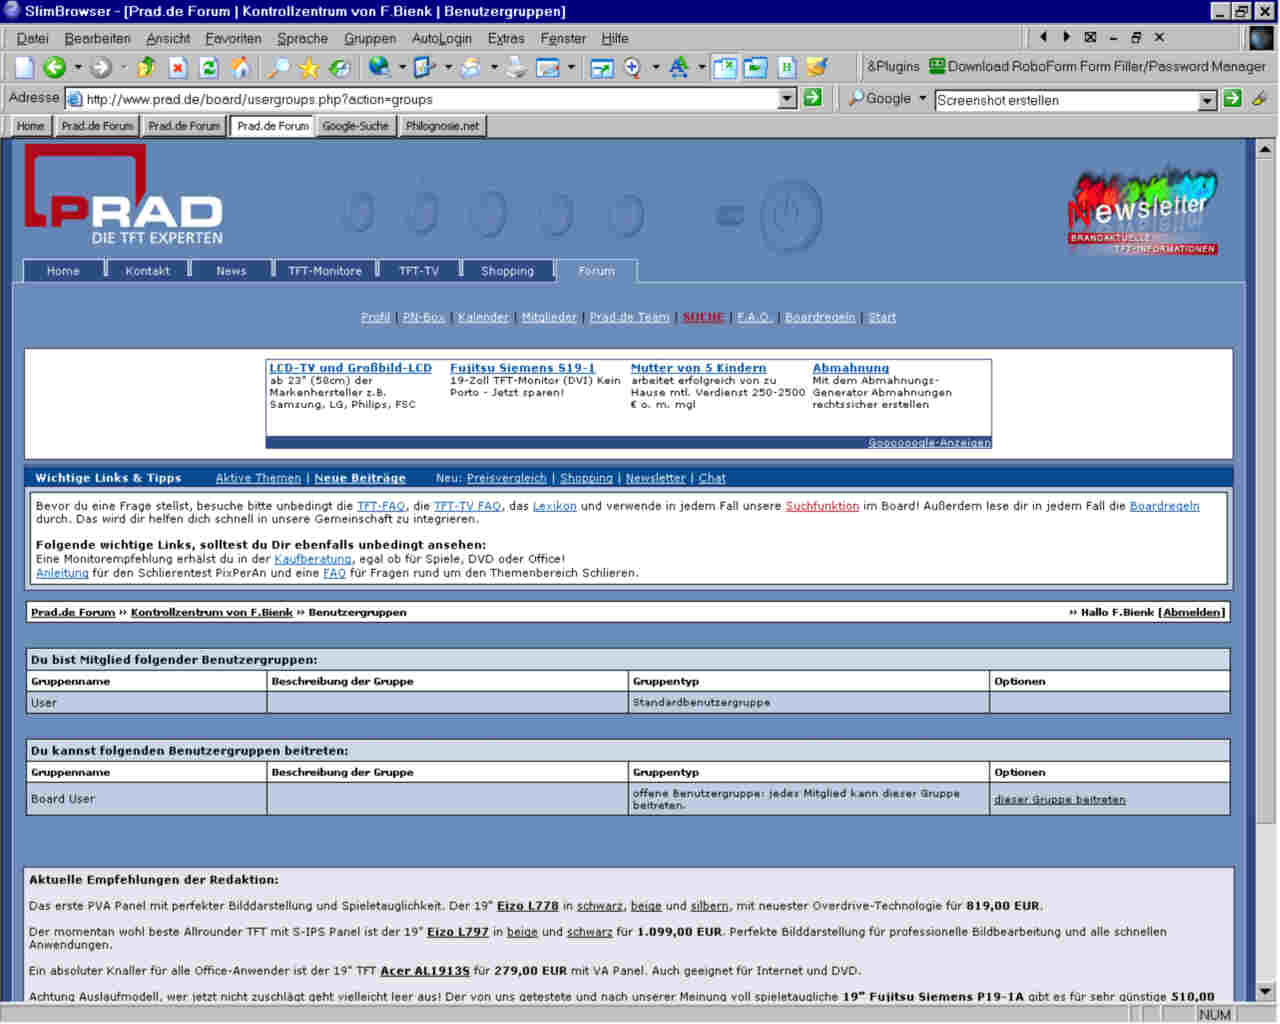1280x1024 pixels.
Task: Click the green Go arrow beside address bar
Action: (x=813, y=98)
